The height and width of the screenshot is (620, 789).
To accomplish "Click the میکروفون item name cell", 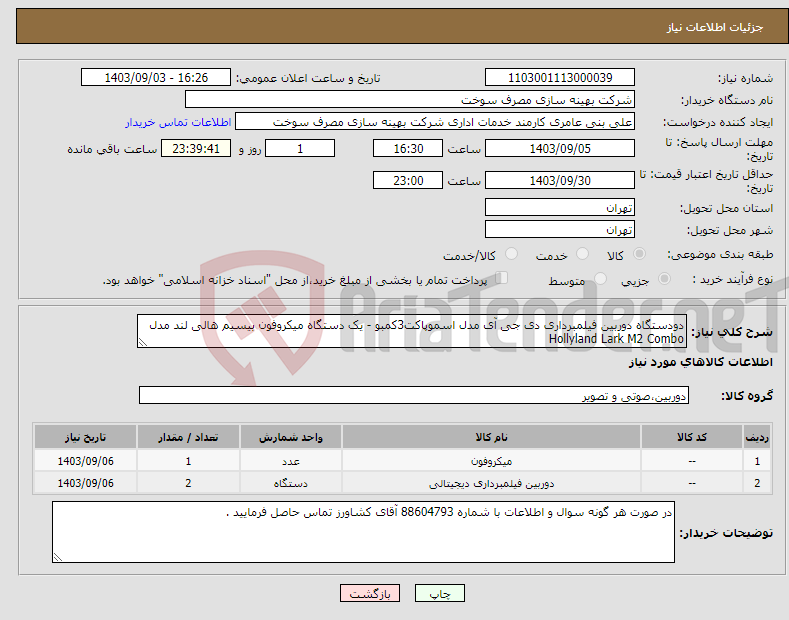I will coord(491,461).
